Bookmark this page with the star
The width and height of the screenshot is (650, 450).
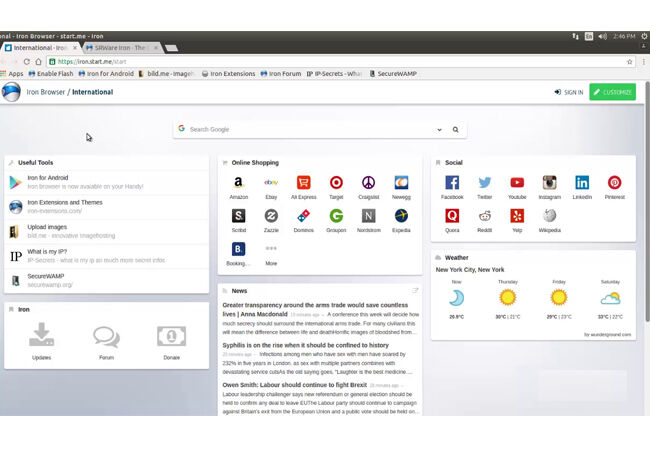(x=630, y=62)
